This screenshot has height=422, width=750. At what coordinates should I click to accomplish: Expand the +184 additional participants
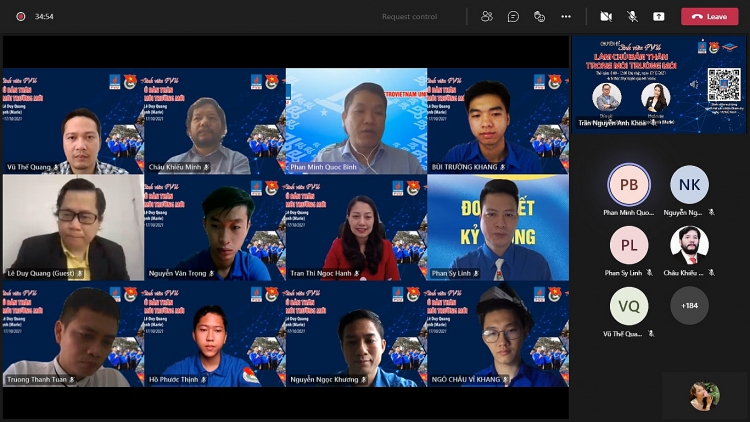coord(689,305)
